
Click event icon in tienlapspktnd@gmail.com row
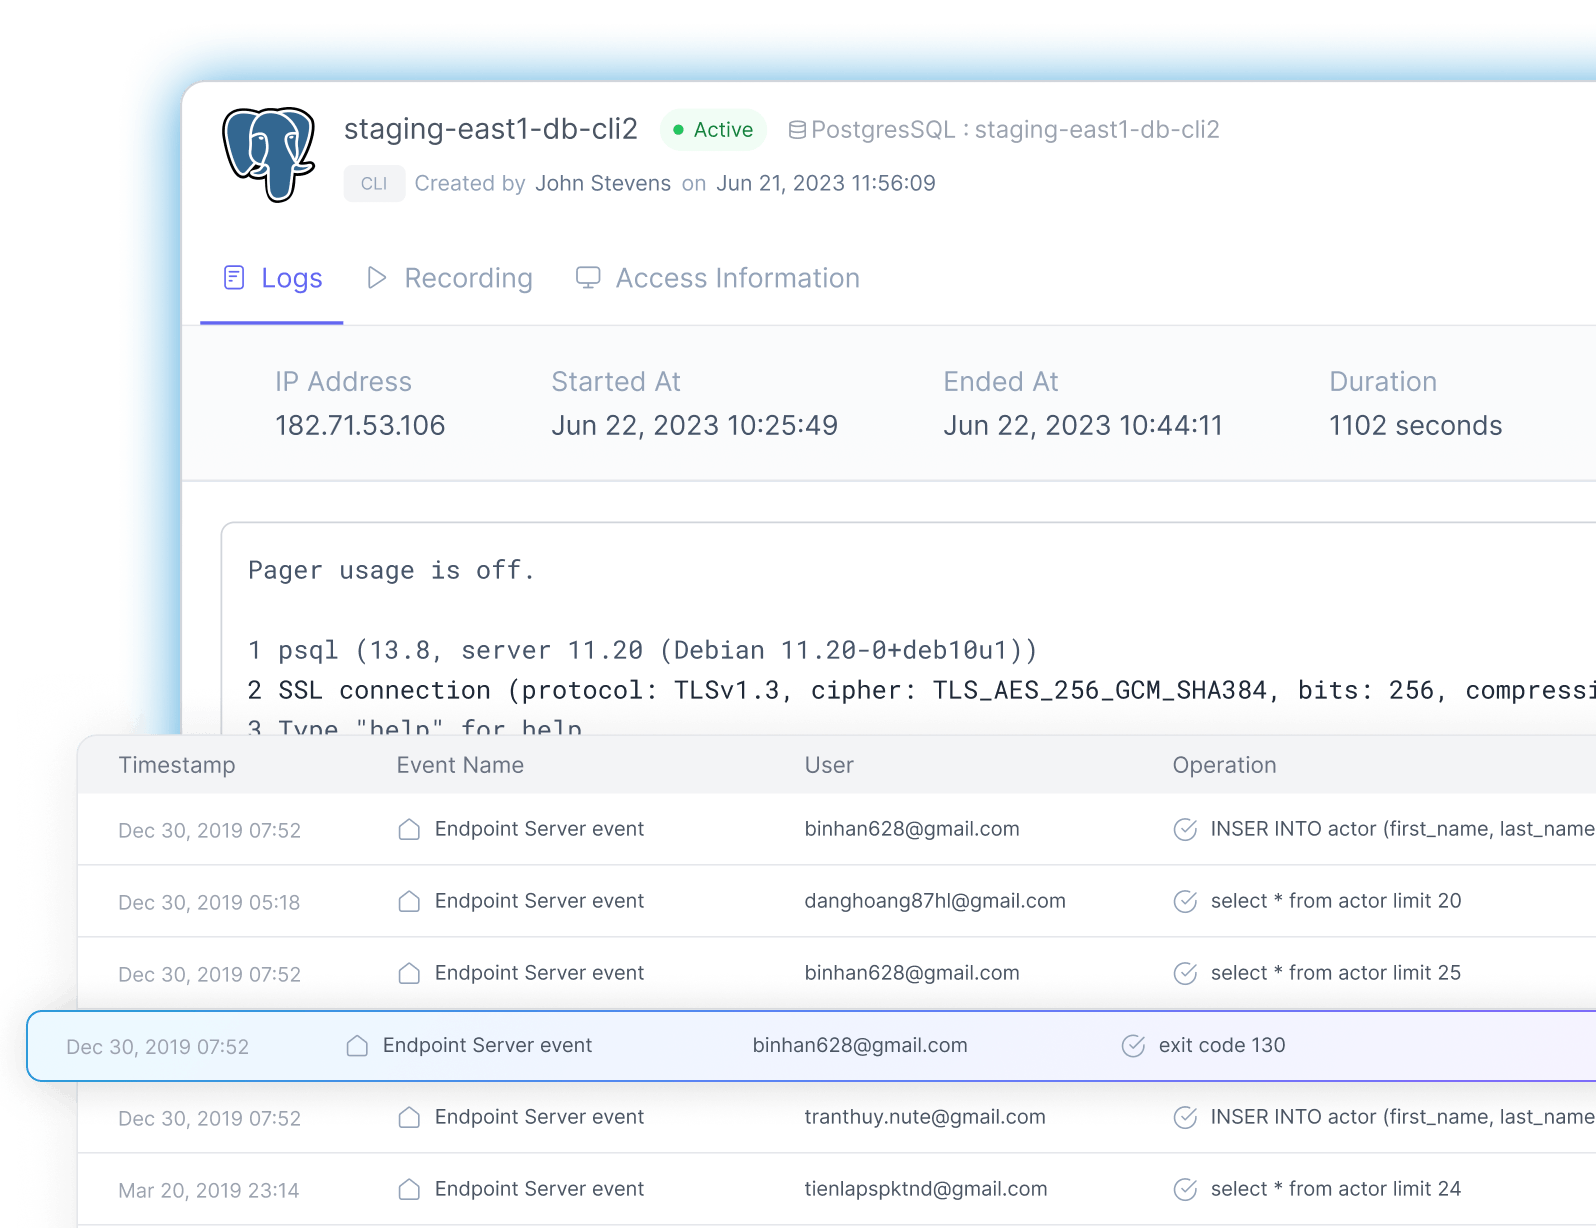(409, 1190)
